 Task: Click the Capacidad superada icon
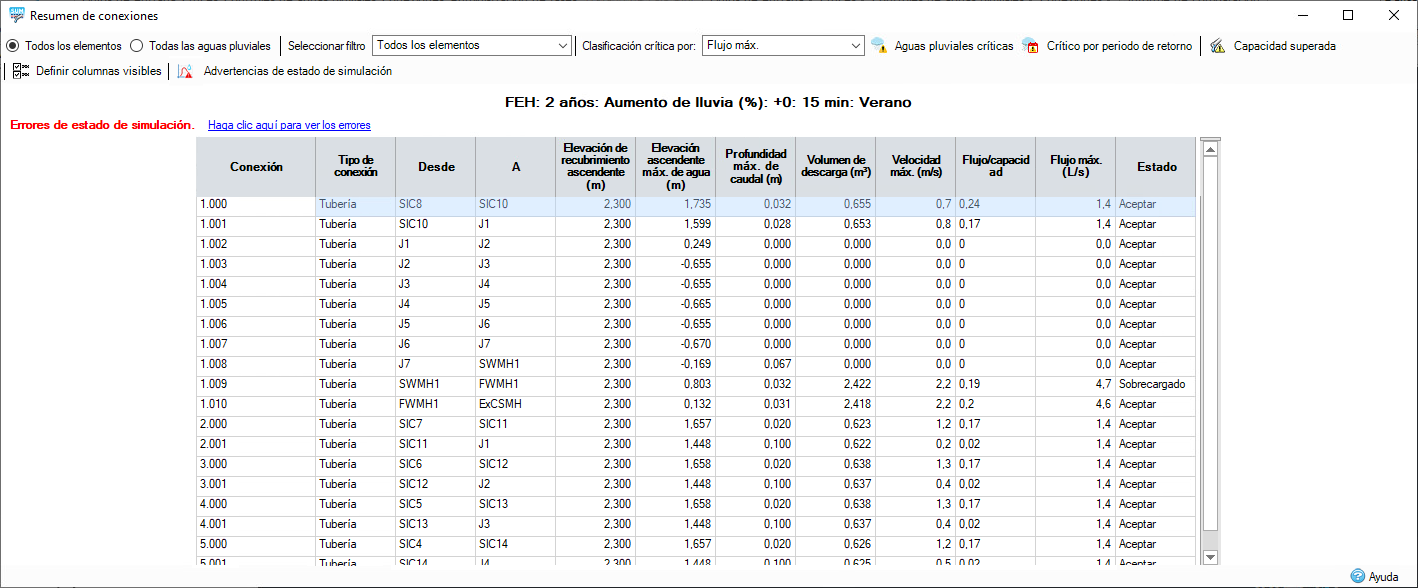click(1217, 46)
